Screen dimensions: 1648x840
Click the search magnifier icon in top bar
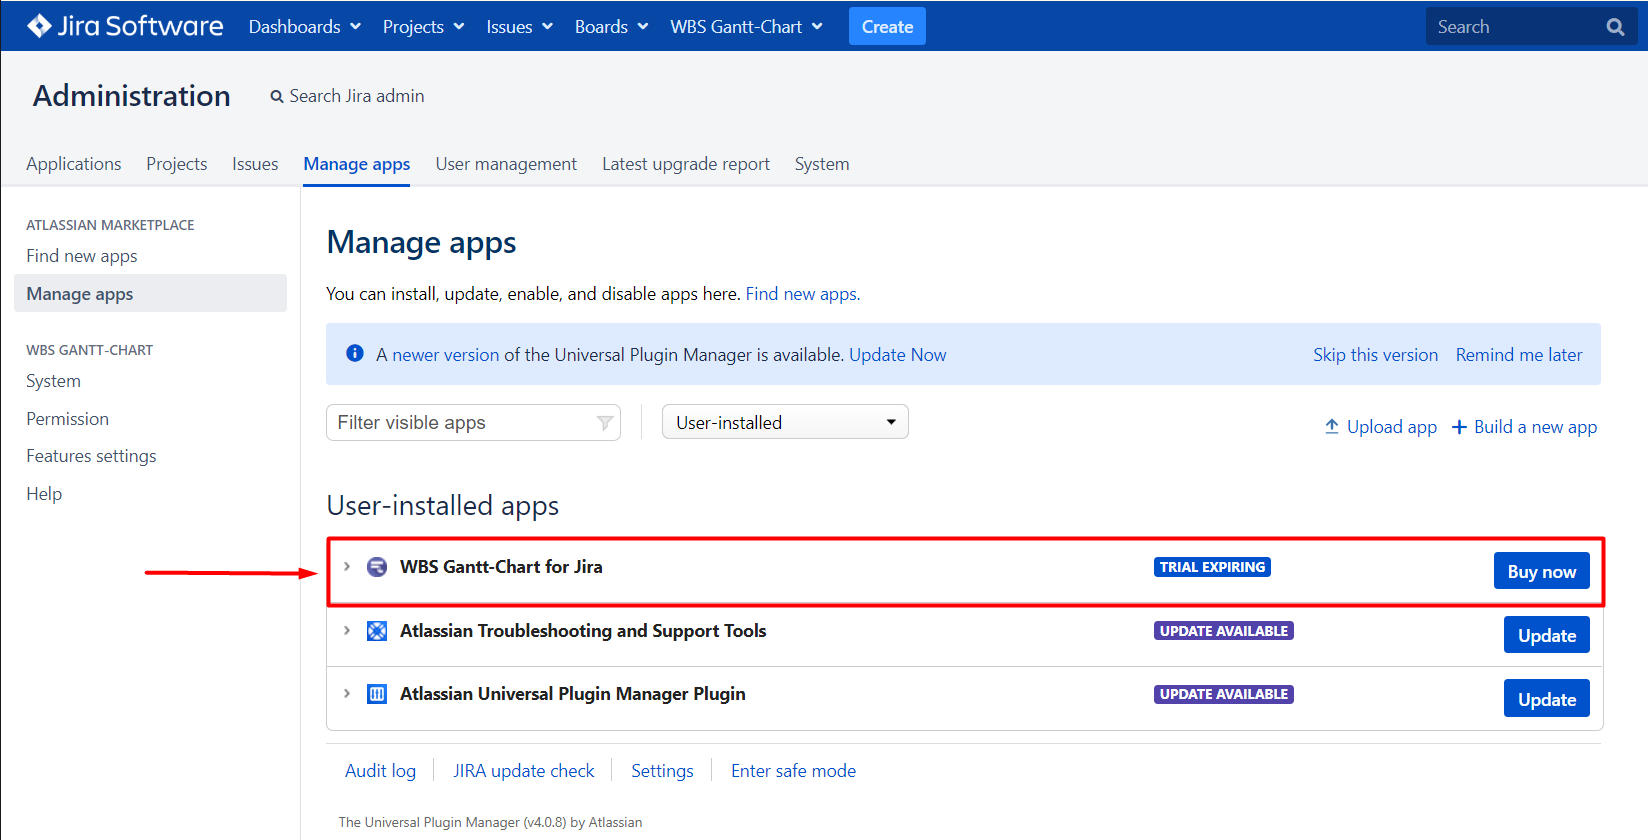(x=1615, y=27)
